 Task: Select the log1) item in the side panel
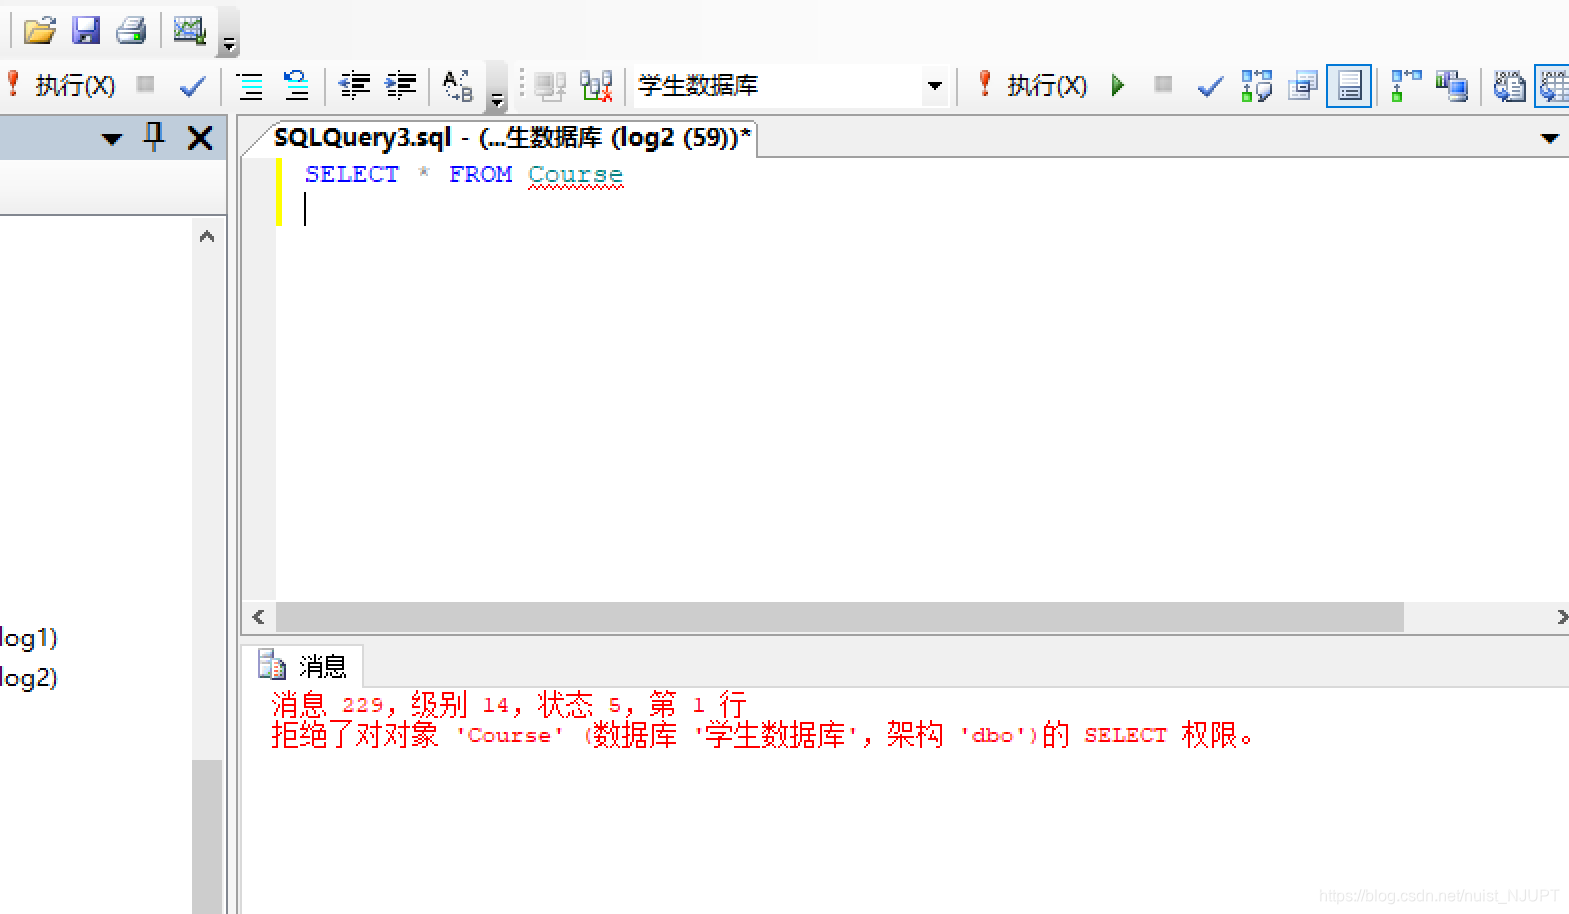pos(29,638)
